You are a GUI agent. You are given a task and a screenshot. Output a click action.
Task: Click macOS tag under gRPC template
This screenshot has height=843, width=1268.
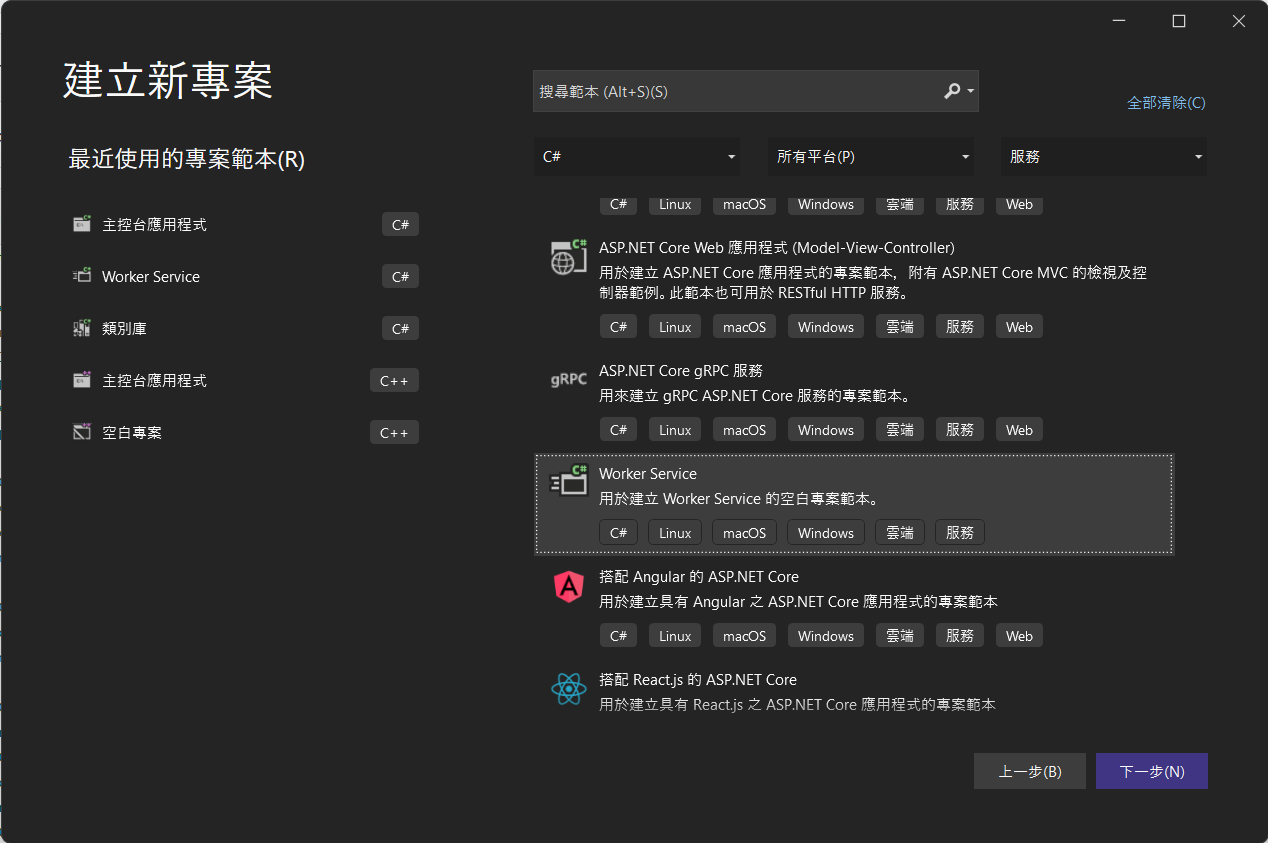[x=744, y=430]
